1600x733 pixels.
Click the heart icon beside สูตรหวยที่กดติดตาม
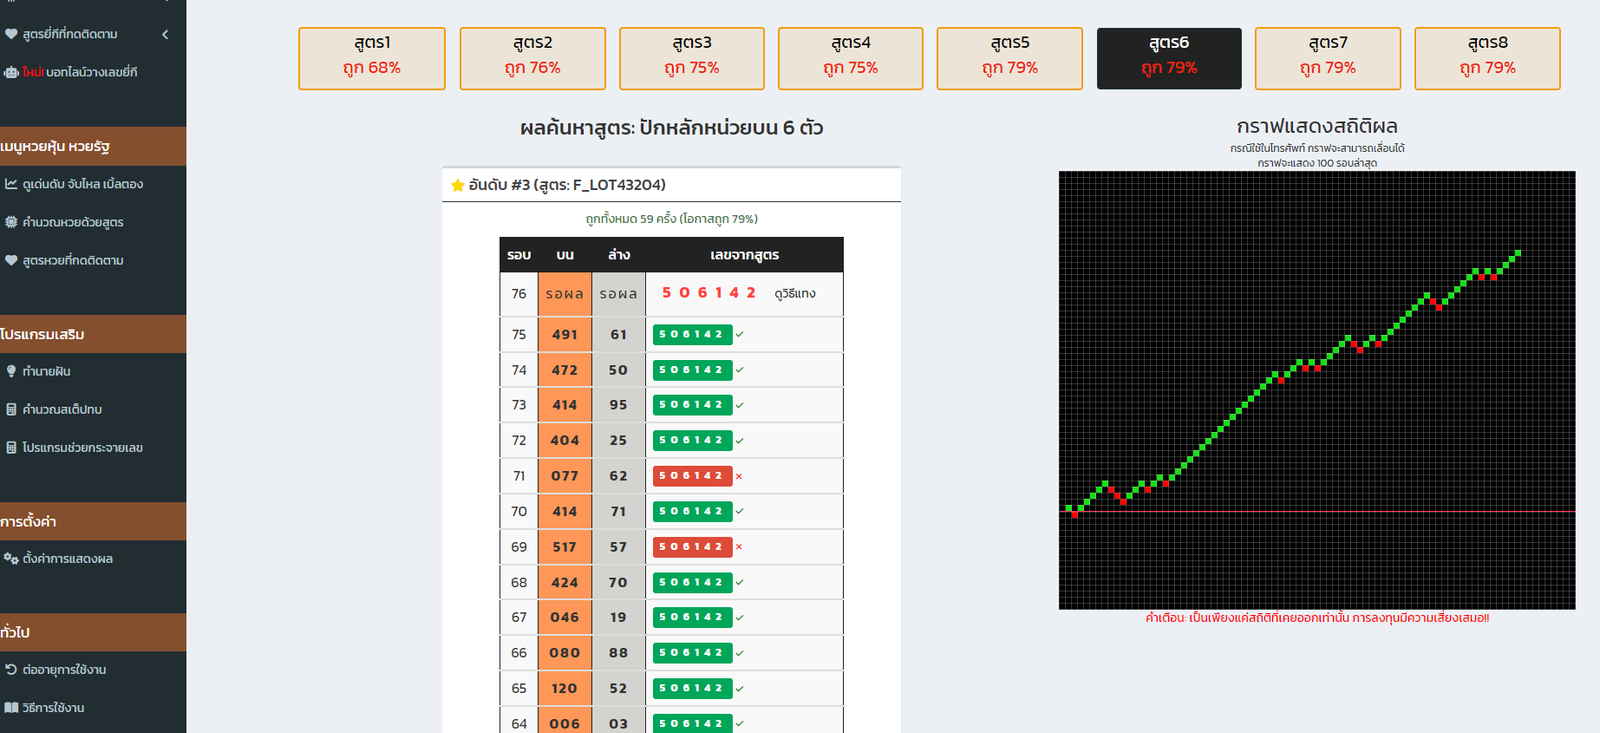coord(11,260)
